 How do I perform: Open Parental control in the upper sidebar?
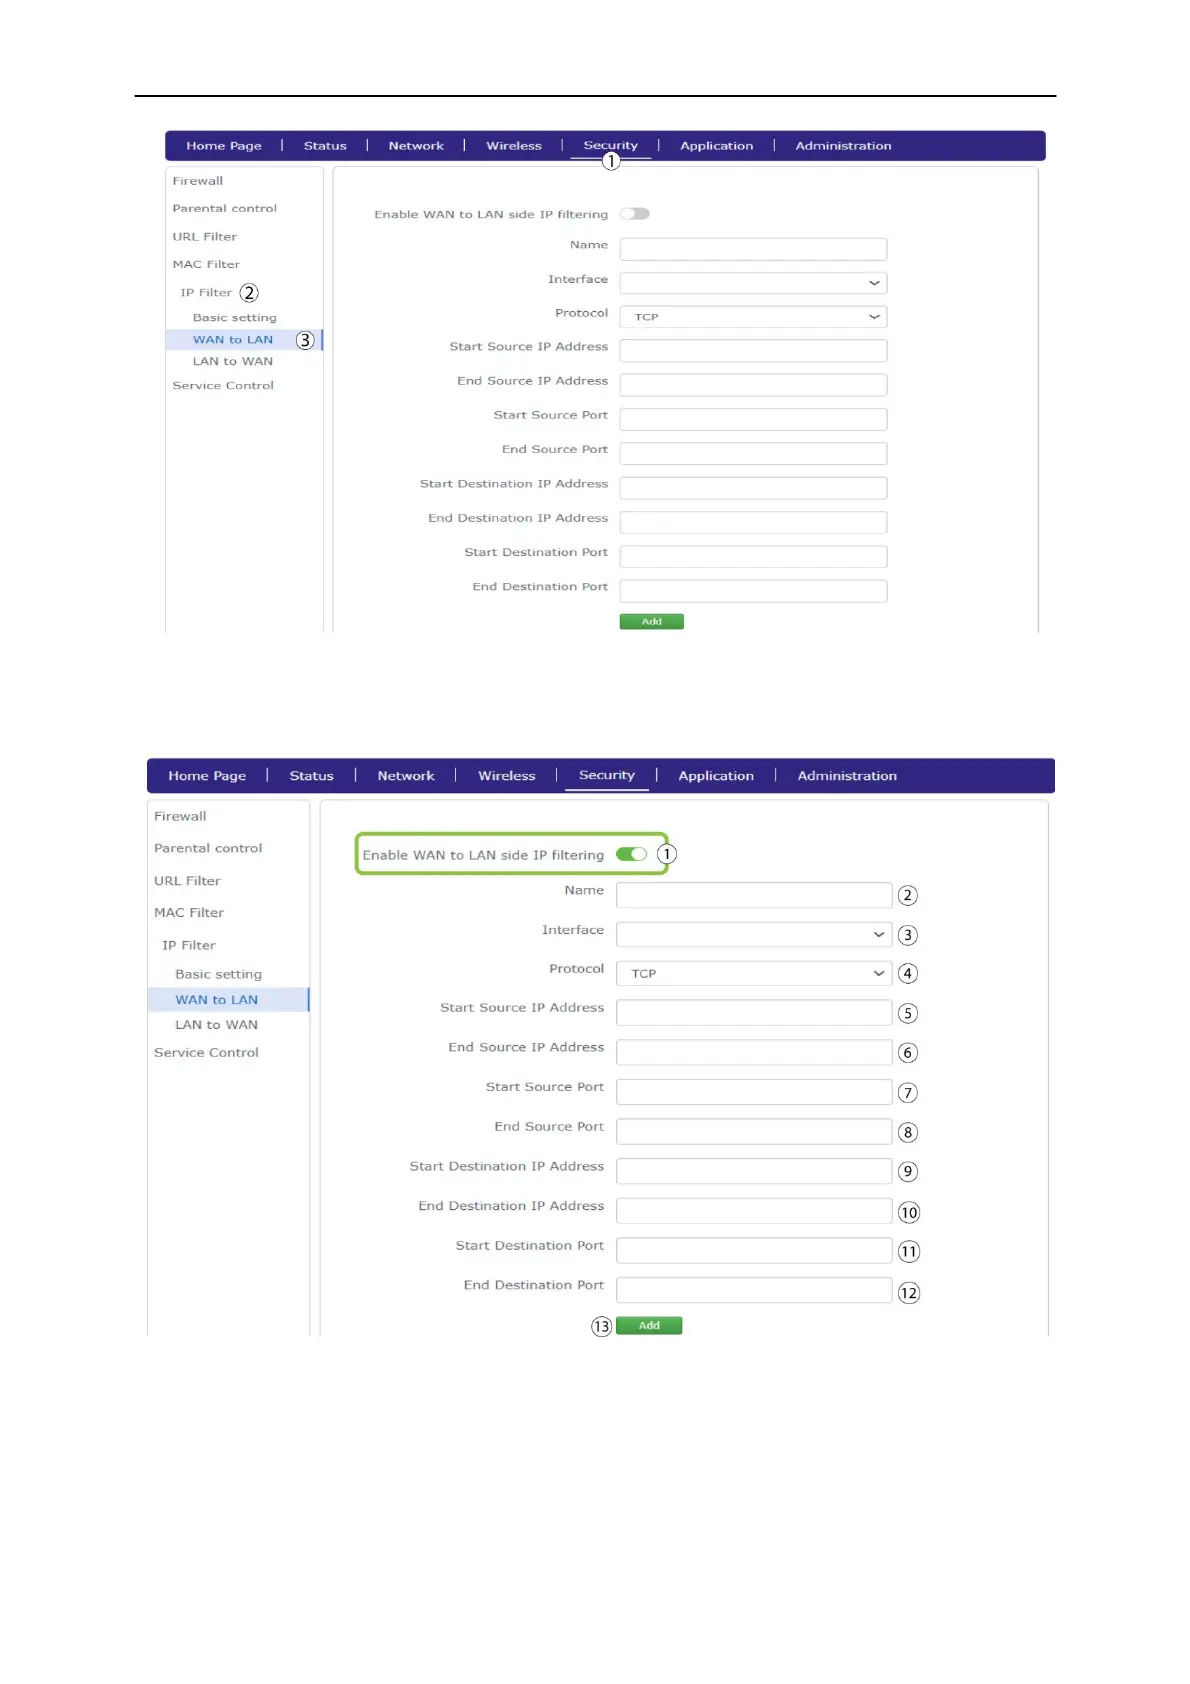[224, 209]
